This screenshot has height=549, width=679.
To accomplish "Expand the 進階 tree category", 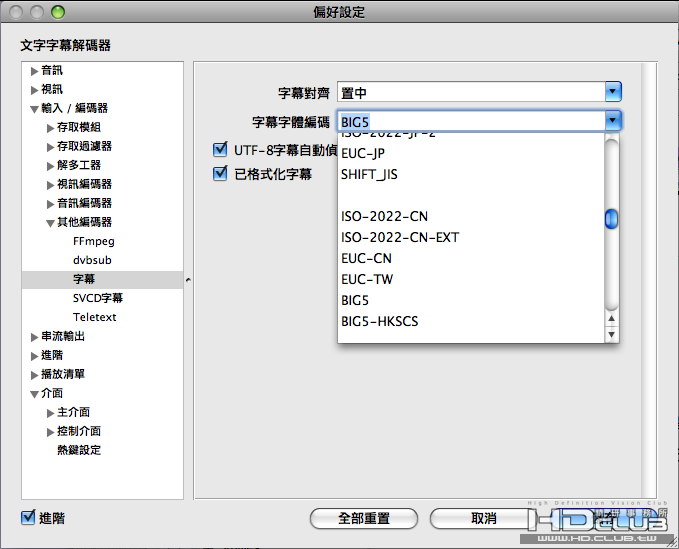I will coord(35,356).
